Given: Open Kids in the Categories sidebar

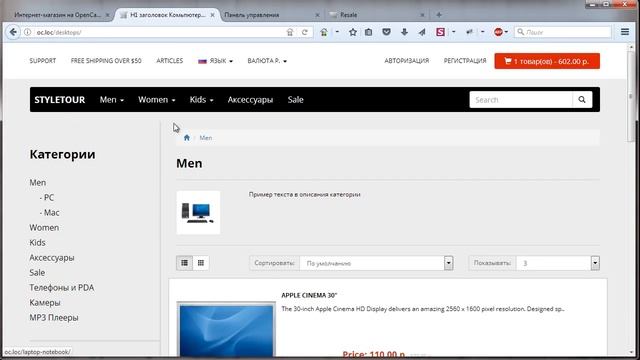Looking at the screenshot, I should click(37, 242).
